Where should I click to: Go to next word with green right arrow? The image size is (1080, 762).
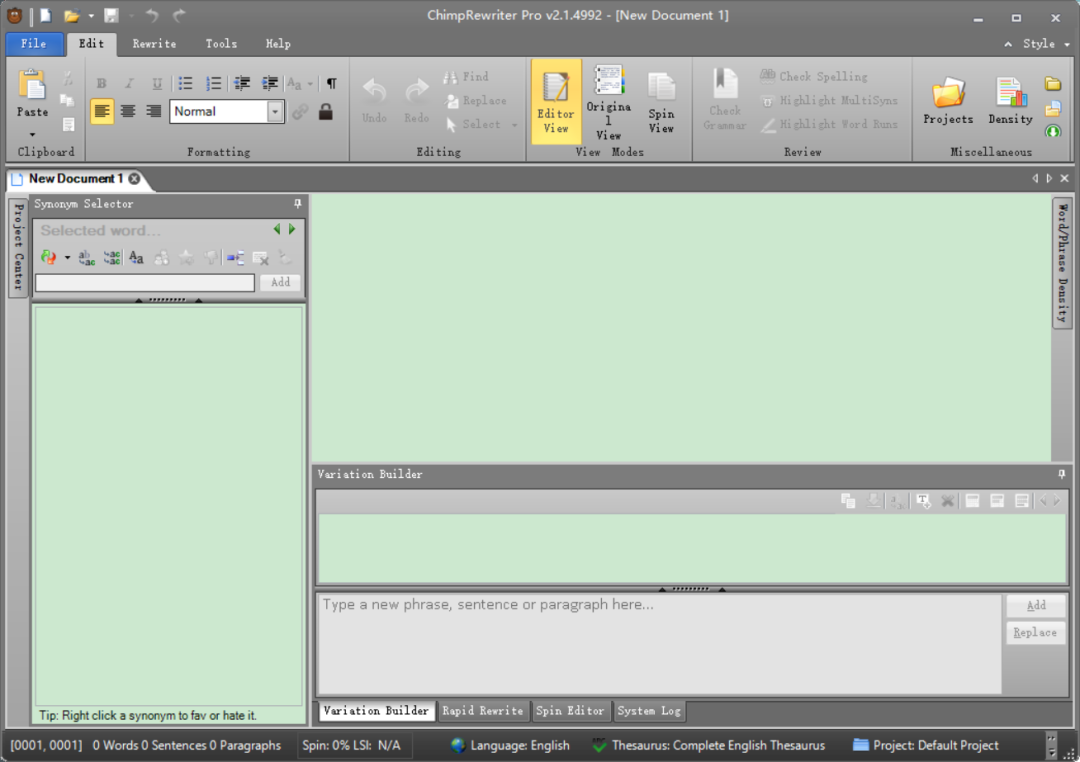click(x=292, y=229)
